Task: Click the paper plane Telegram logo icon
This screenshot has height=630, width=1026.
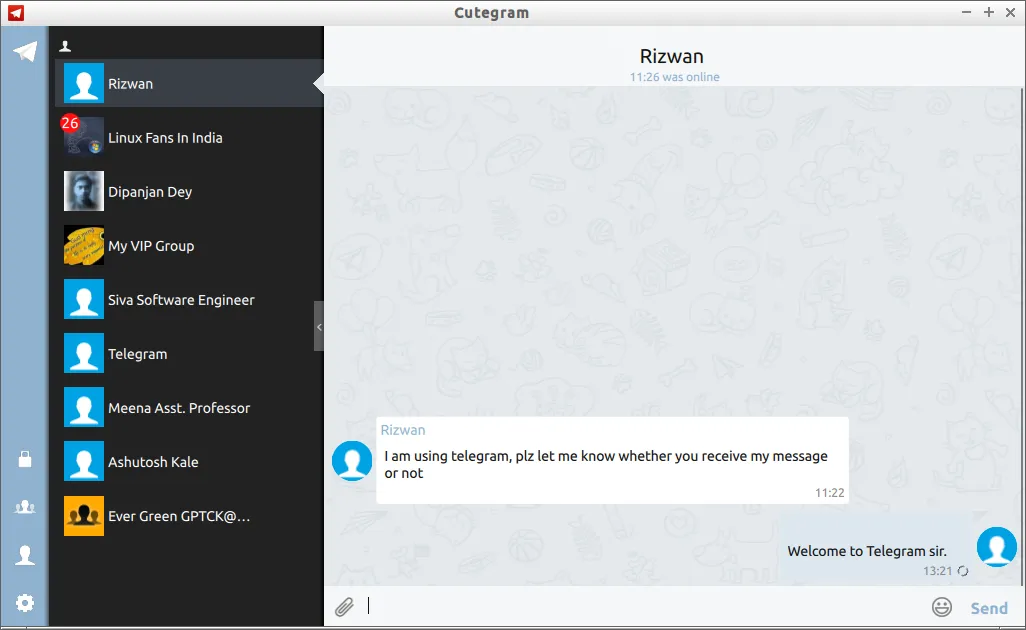Action: (25, 52)
